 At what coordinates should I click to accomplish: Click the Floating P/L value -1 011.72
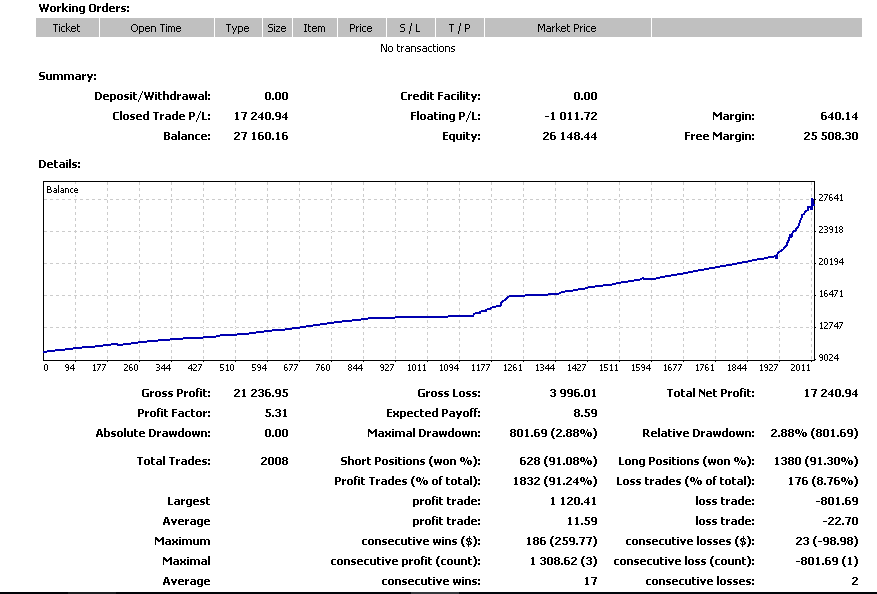570,116
